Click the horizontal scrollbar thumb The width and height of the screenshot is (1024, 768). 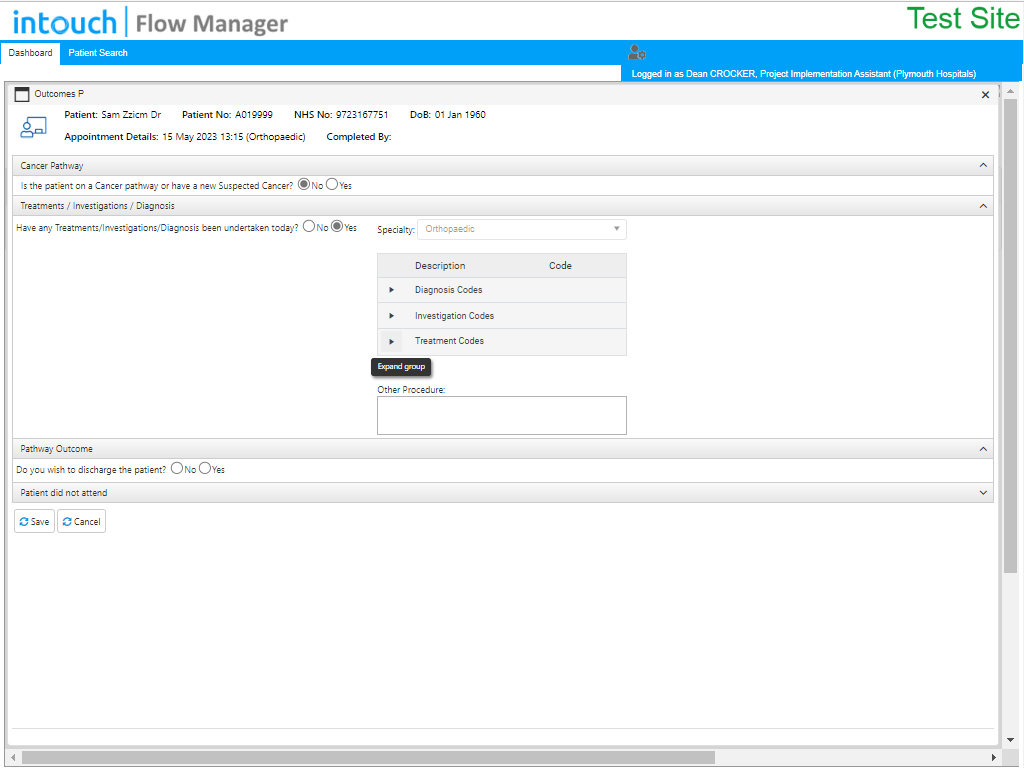pyautogui.click(x=368, y=758)
